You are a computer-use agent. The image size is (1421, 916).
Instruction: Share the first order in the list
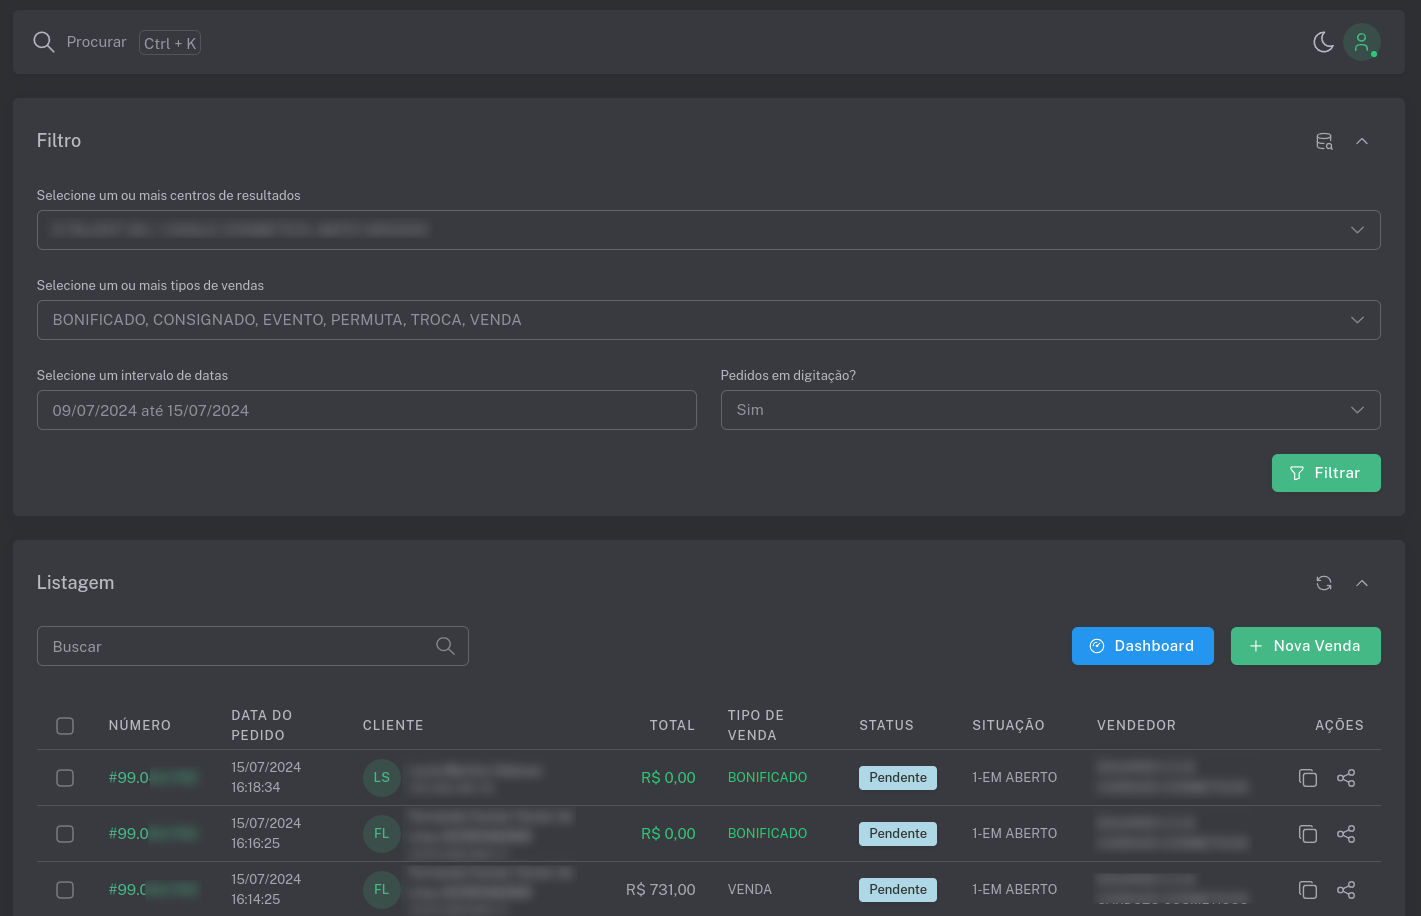(1346, 778)
